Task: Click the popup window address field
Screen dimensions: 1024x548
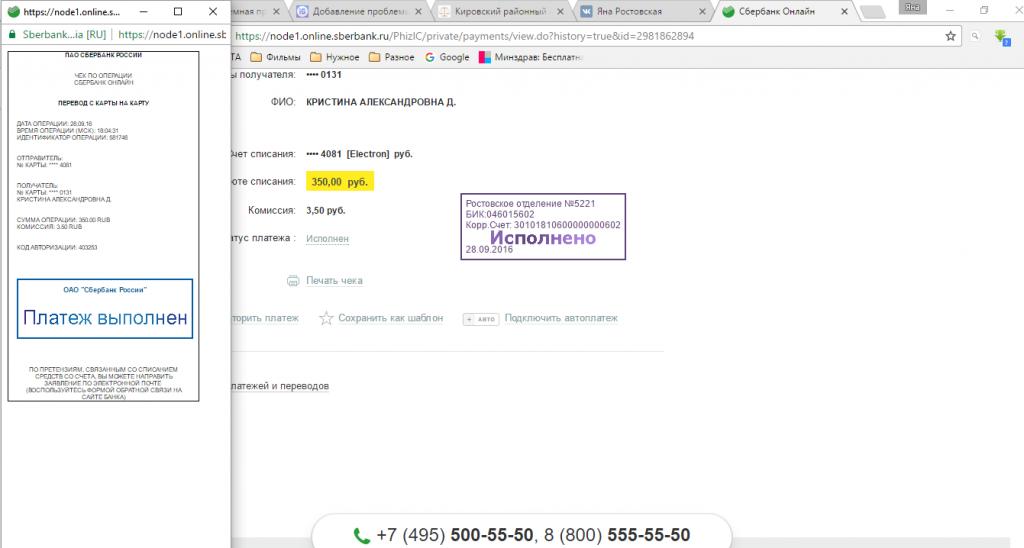Action: [172, 35]
